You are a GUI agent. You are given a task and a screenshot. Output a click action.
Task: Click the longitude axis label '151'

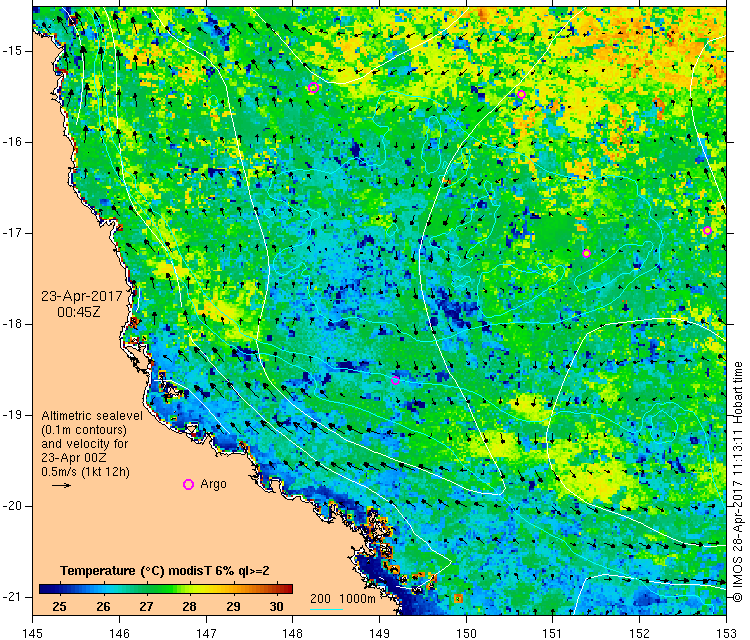click(x=553, y=633)
